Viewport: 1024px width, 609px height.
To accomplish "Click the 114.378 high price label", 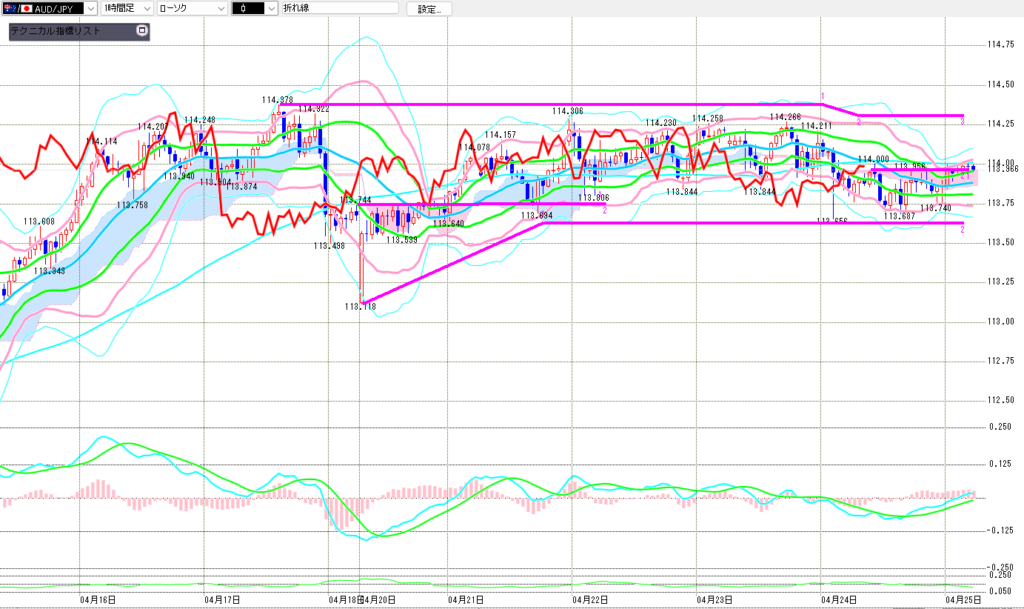I will (277, 99).
